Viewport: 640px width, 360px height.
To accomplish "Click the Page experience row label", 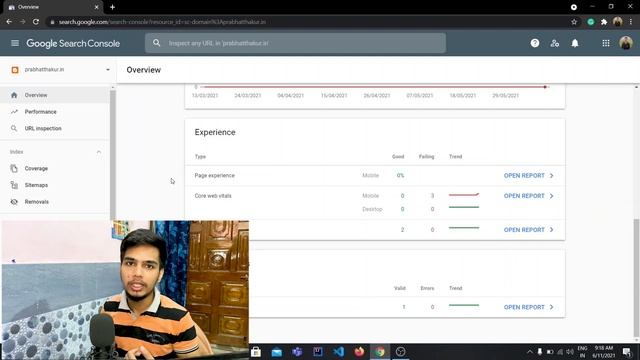I will [x=215, y=176].
